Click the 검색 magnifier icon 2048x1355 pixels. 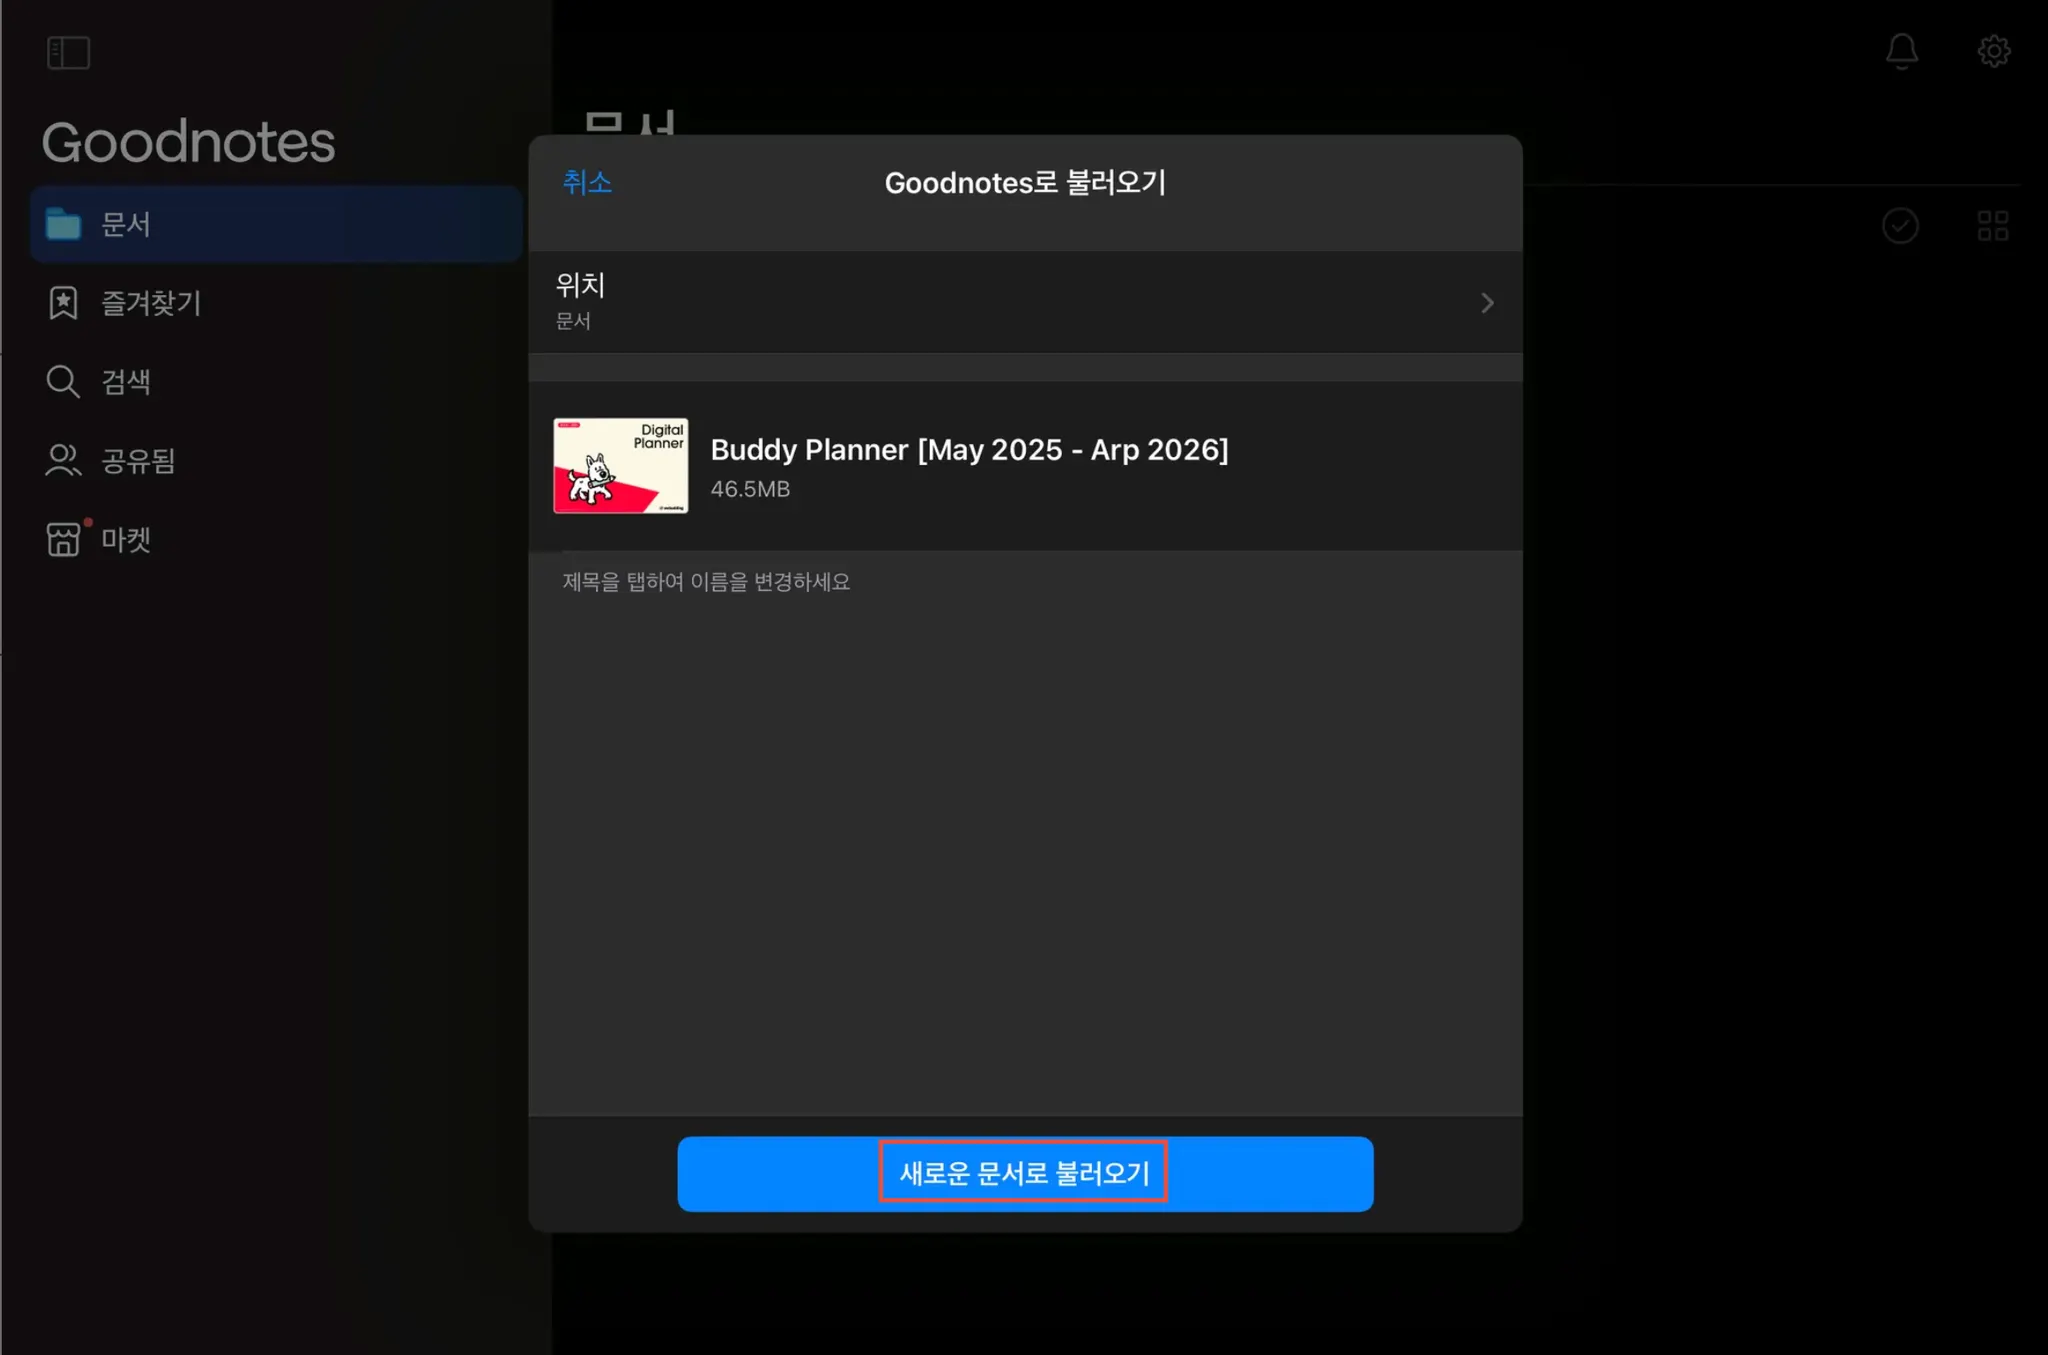[x=63, y=381]
